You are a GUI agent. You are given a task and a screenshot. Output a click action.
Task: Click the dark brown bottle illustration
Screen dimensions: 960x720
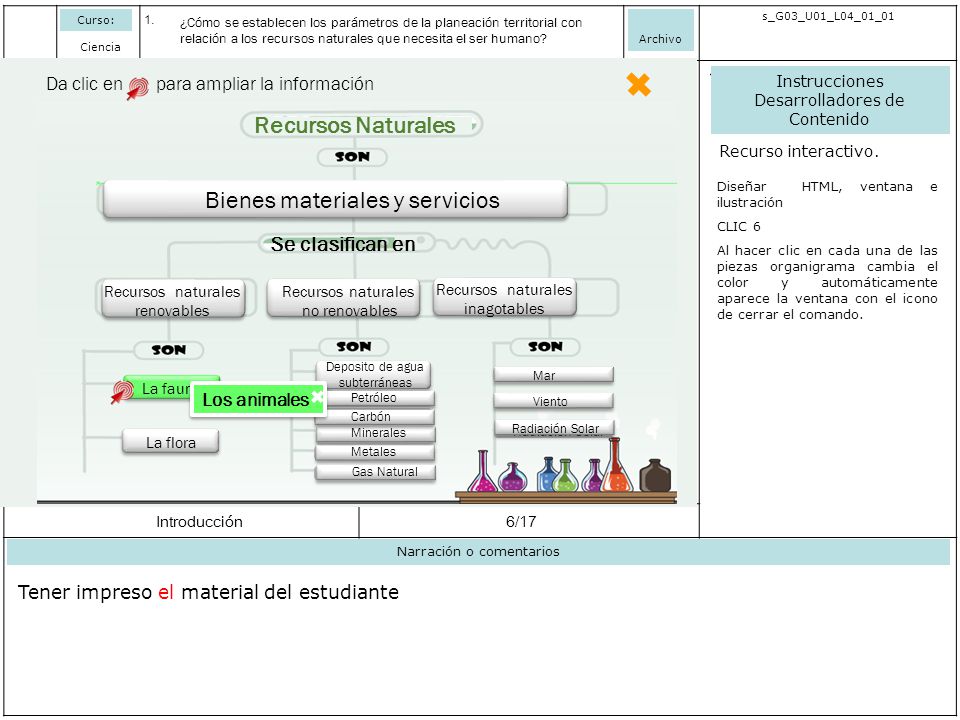coord(655,476)
